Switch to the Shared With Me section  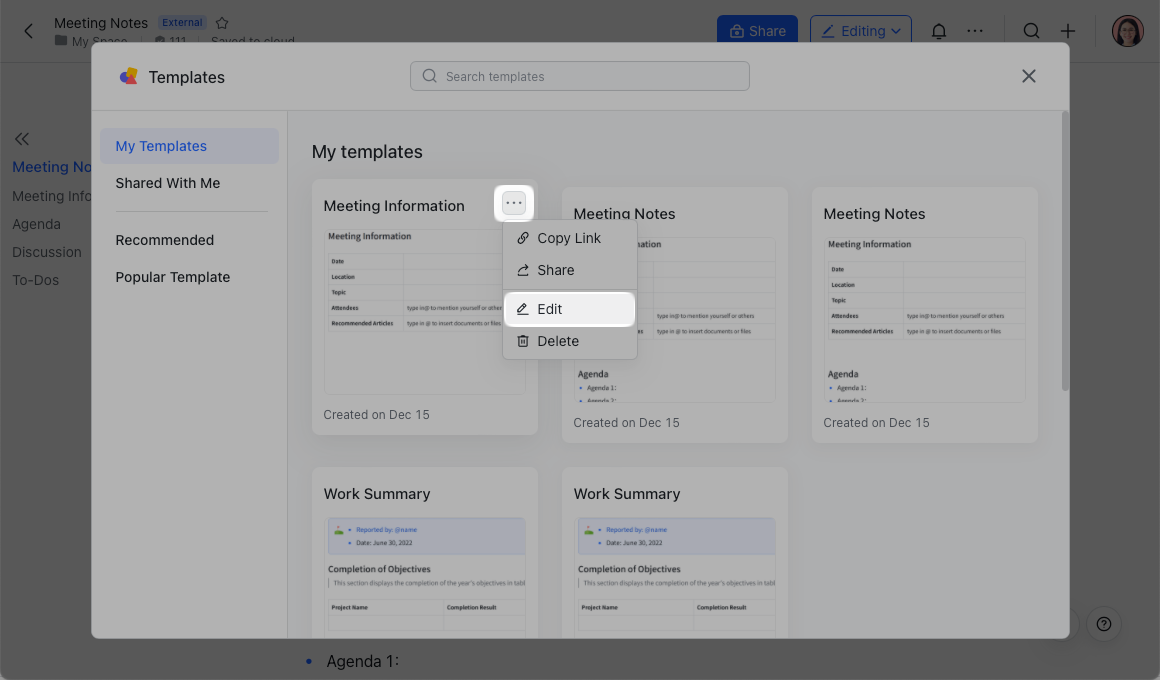click(x=167, y=183)
